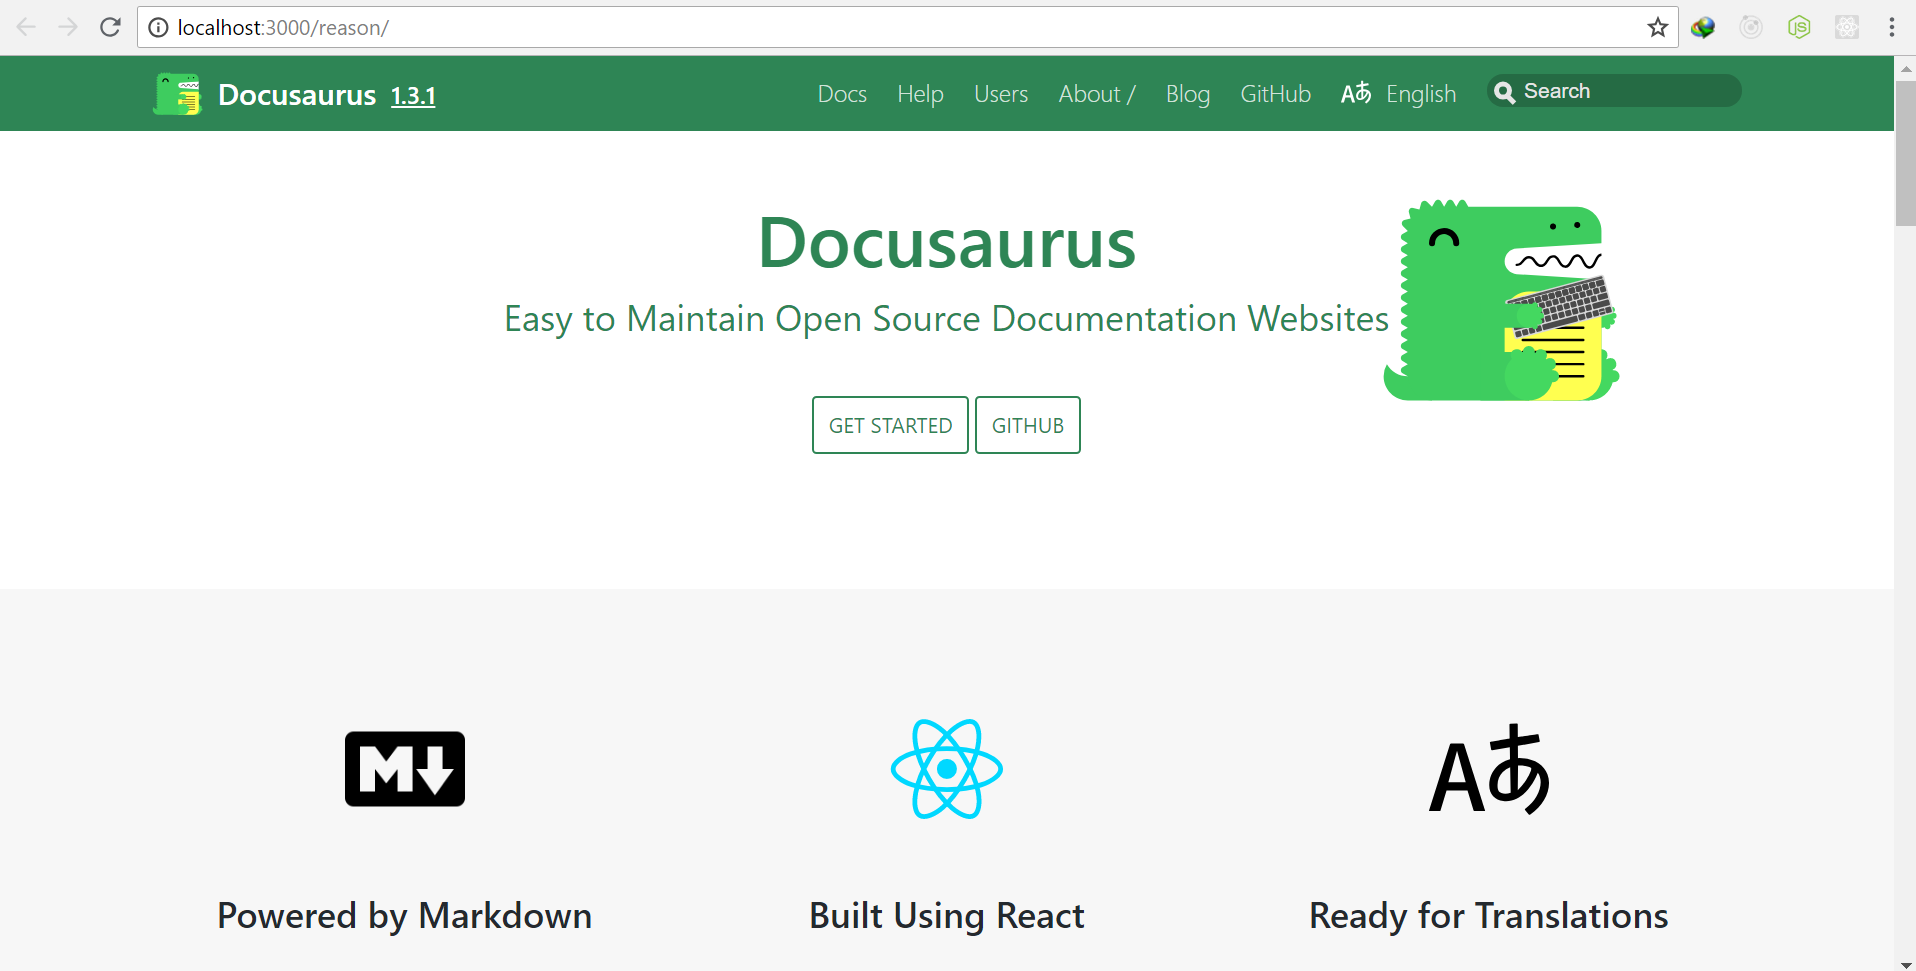Open the GitHub nav item

point(1275,94)
